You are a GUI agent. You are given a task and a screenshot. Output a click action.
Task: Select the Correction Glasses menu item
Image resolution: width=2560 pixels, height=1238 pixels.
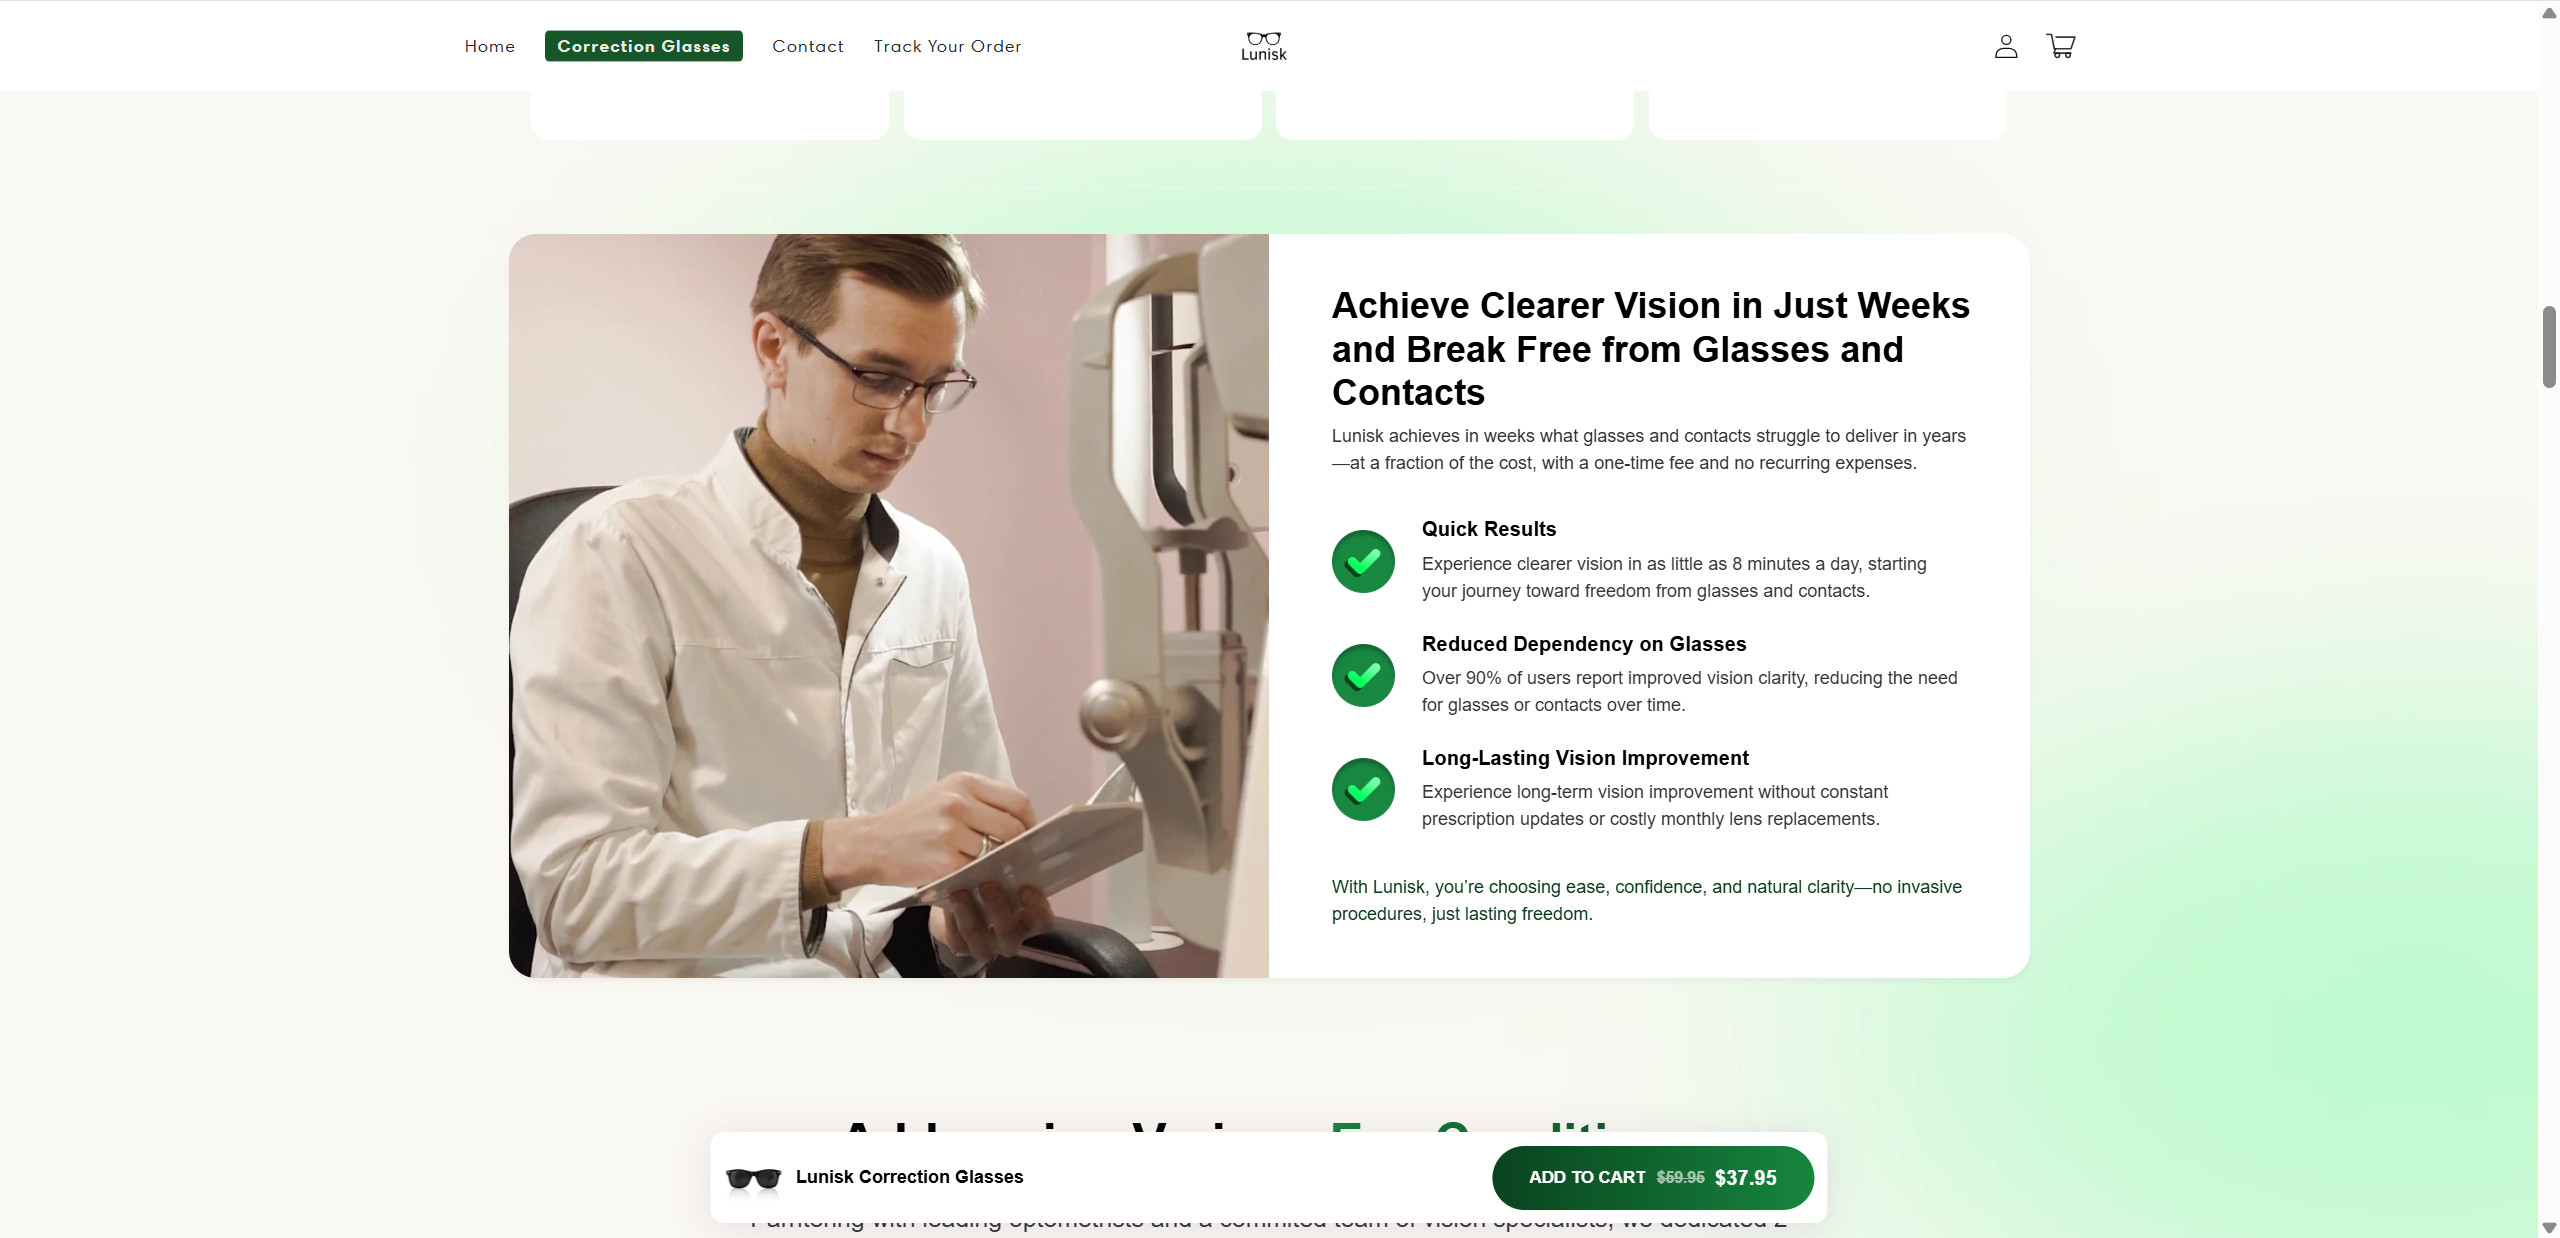point(643,46)
